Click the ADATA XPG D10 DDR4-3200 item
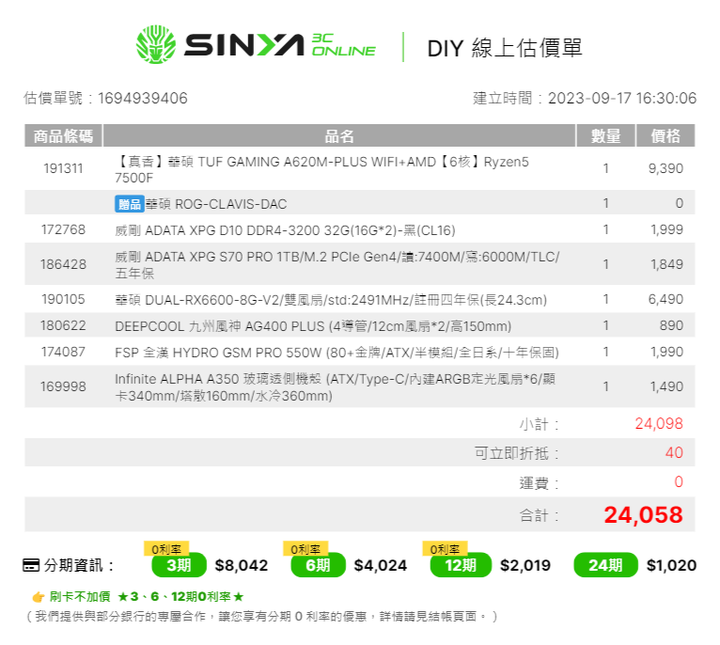720x645 pixels. click(285, 230)
